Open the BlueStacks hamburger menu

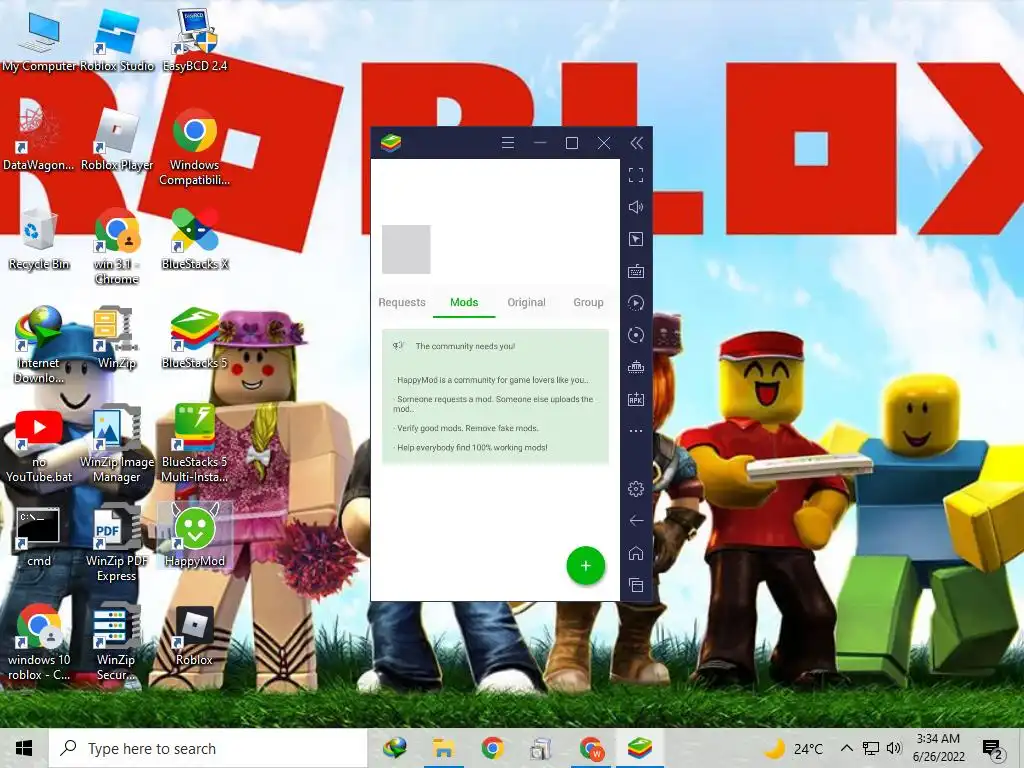pyautogui.click(x=507, y=142)
